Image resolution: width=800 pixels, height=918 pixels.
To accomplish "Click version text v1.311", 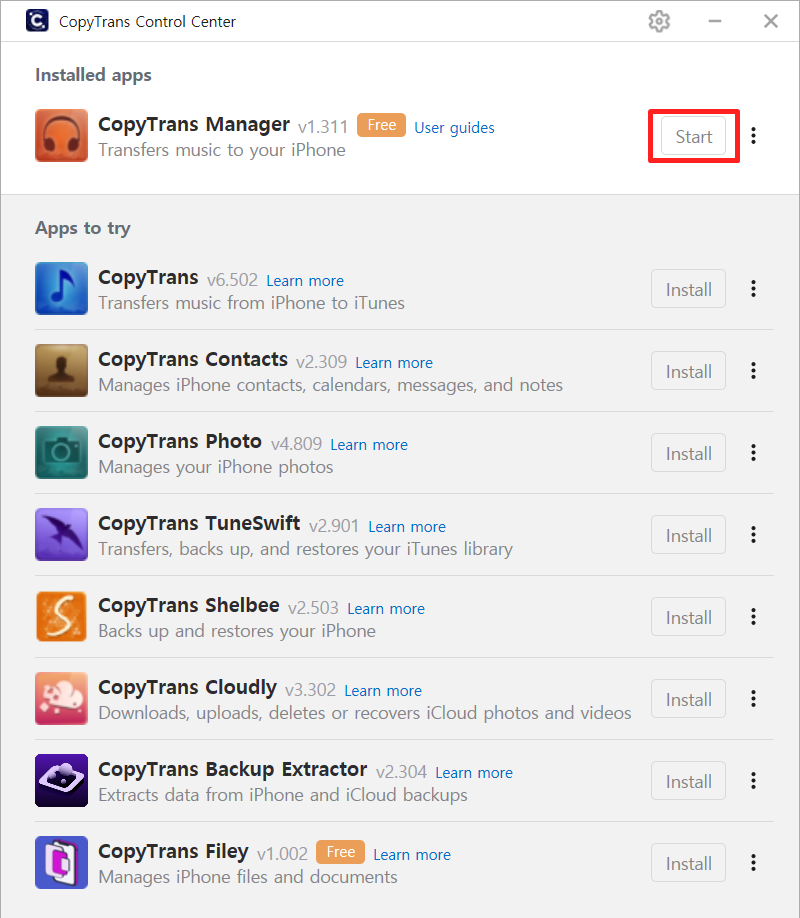I will point(323,127).
